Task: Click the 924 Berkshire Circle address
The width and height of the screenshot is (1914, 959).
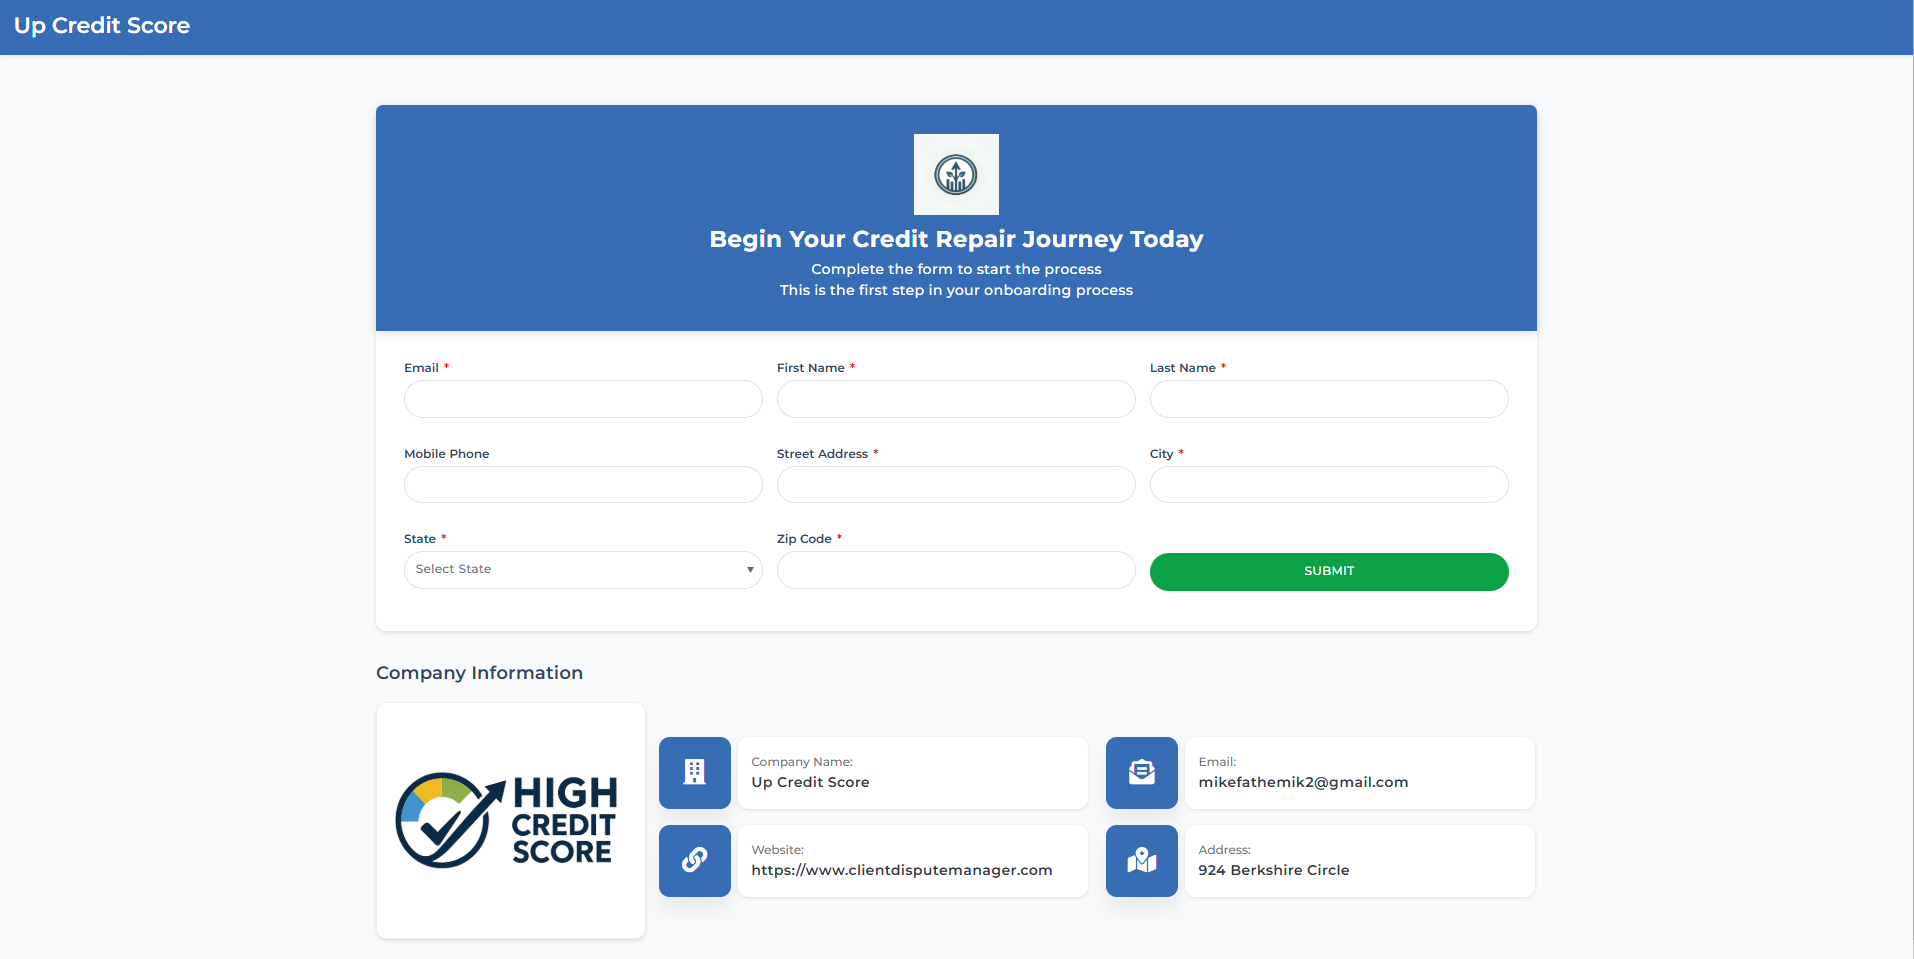Action: tap(1274, 870)
